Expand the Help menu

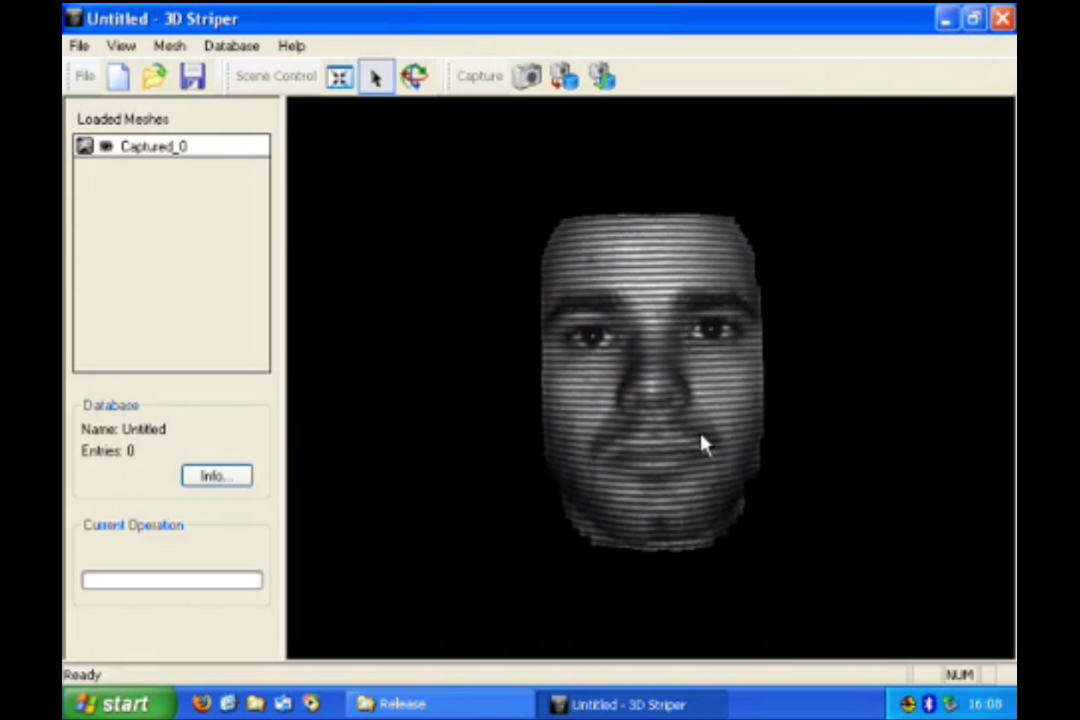coord(291,46)
